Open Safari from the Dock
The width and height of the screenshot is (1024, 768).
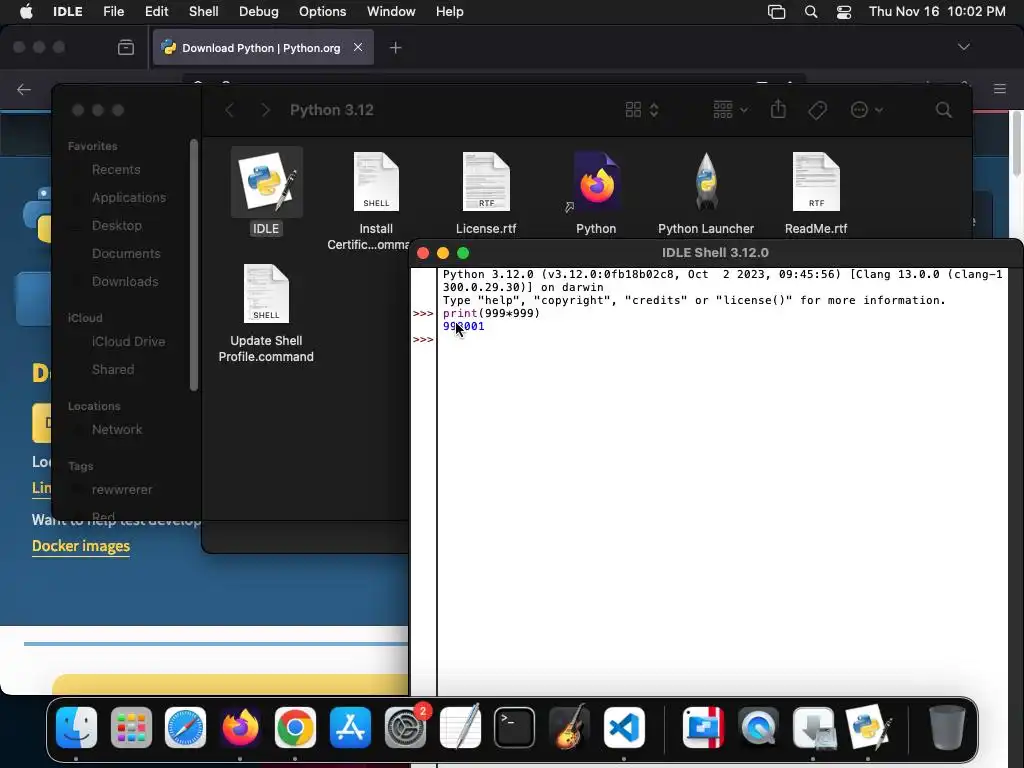pos(185,728)
